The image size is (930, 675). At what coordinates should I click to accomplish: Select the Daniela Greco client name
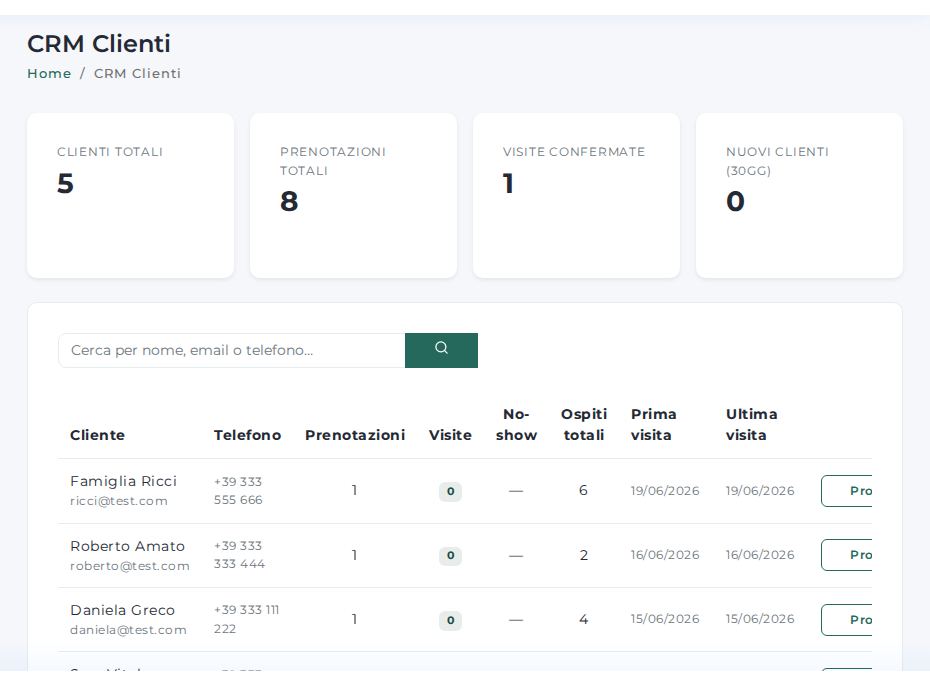tap(122, 610)
